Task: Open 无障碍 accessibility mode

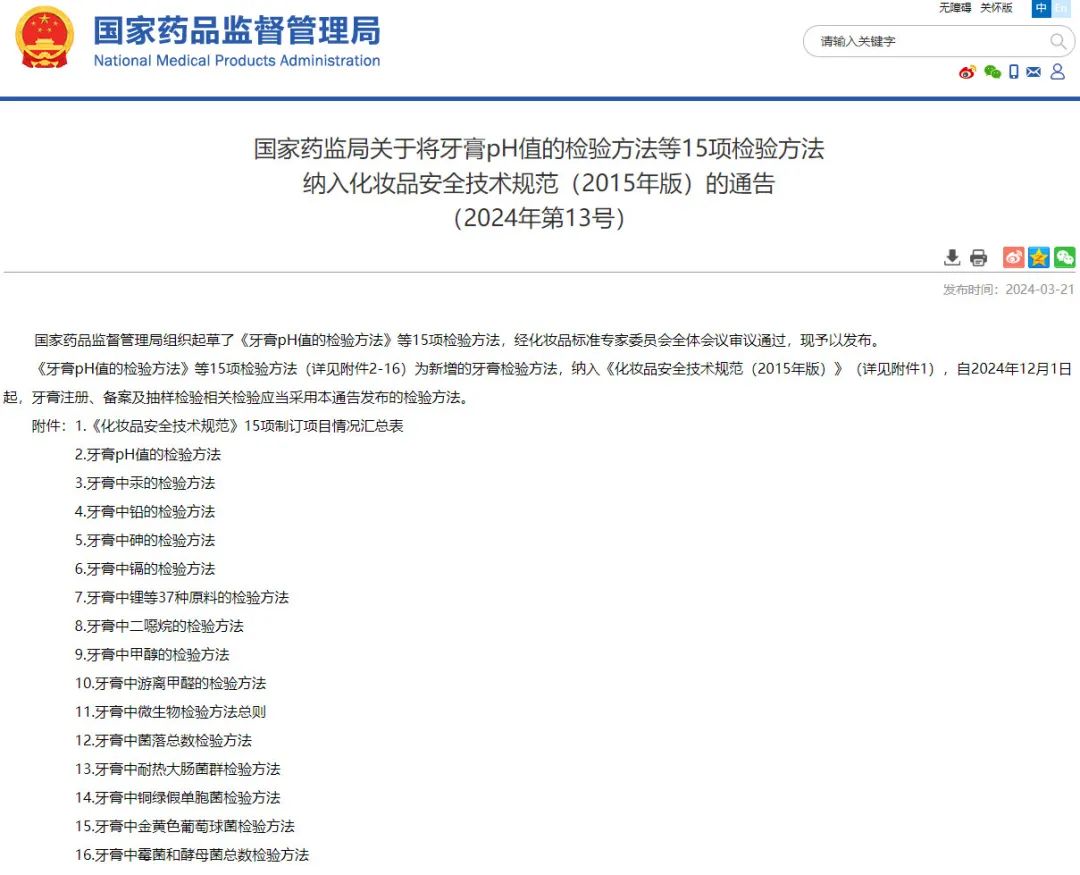Action: click(955, 8)
